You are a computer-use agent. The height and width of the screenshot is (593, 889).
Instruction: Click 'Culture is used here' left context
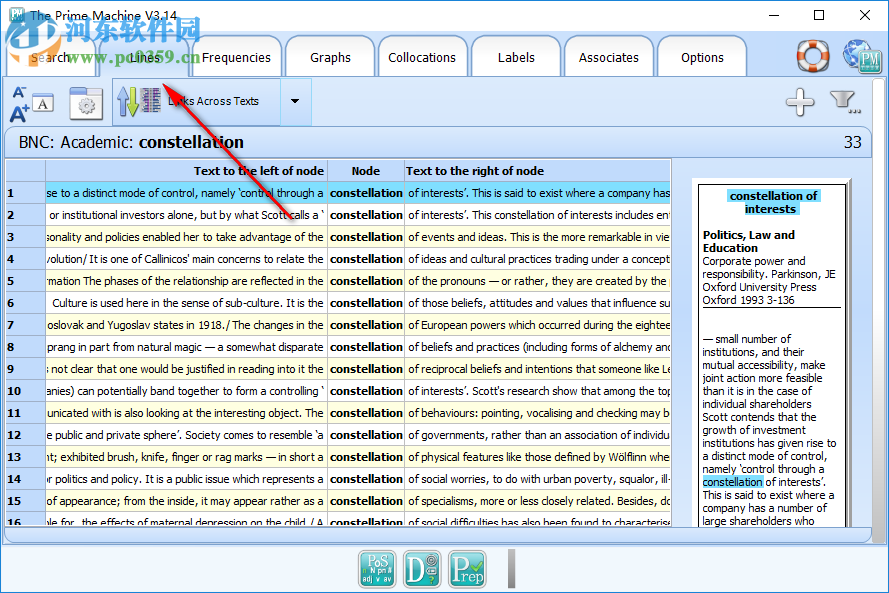click(x=187, y=303)
